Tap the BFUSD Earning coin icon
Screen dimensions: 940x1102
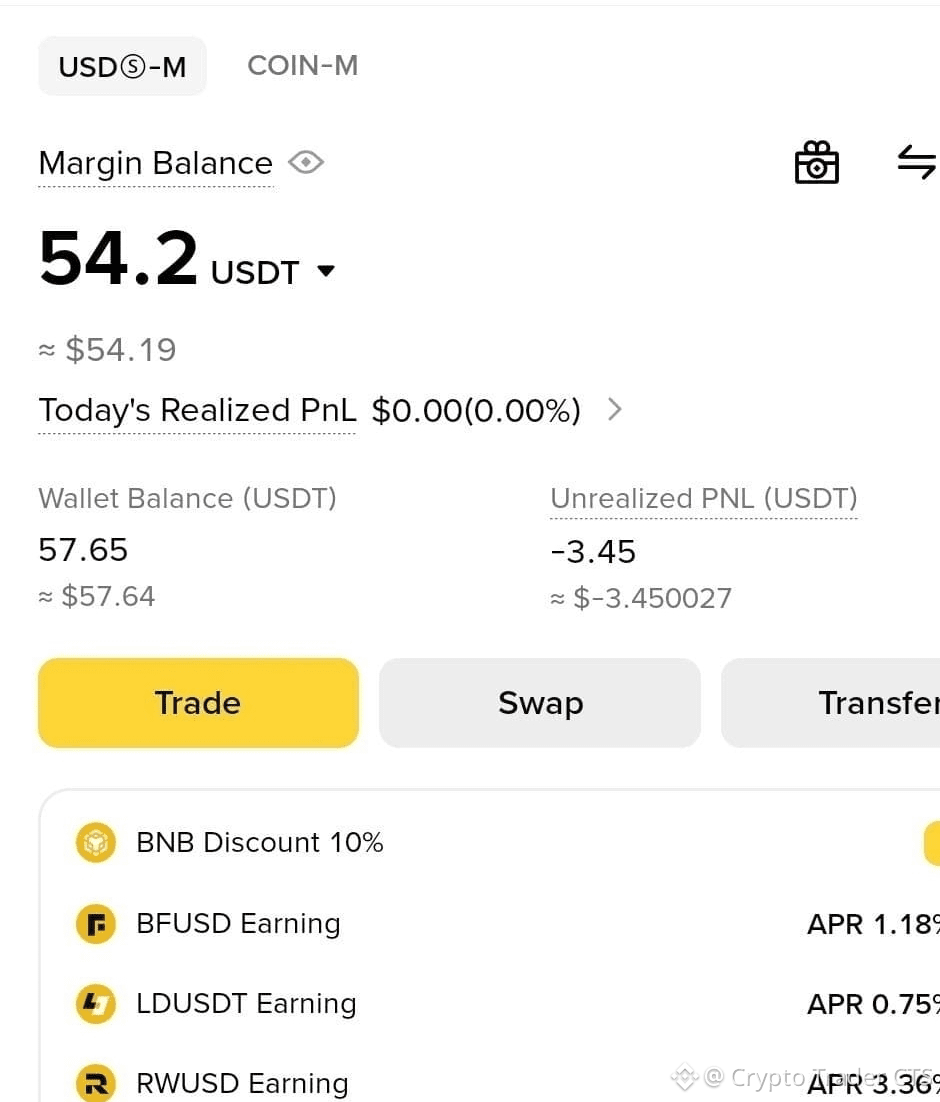pyautogui.click(x=96, y=923)
